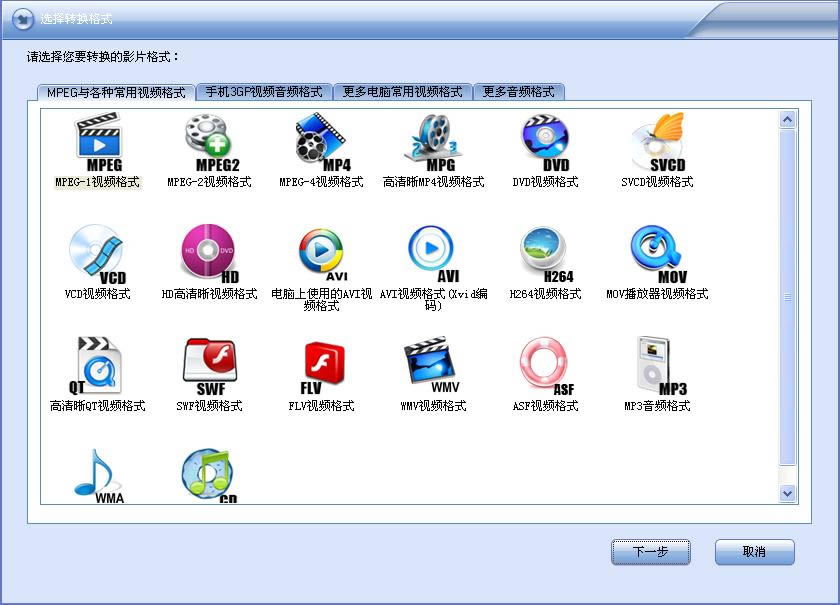Pick the MP4 film reel icon
Screen dimensions: 840x605
click(x=322, y=142)
